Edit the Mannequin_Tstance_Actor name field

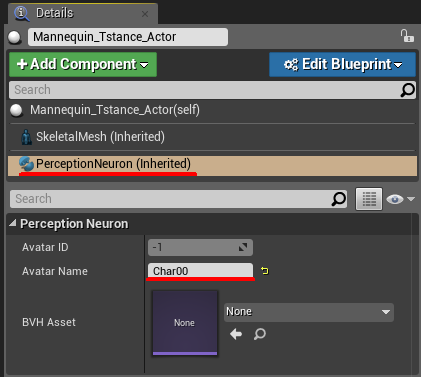pos(128,37)
